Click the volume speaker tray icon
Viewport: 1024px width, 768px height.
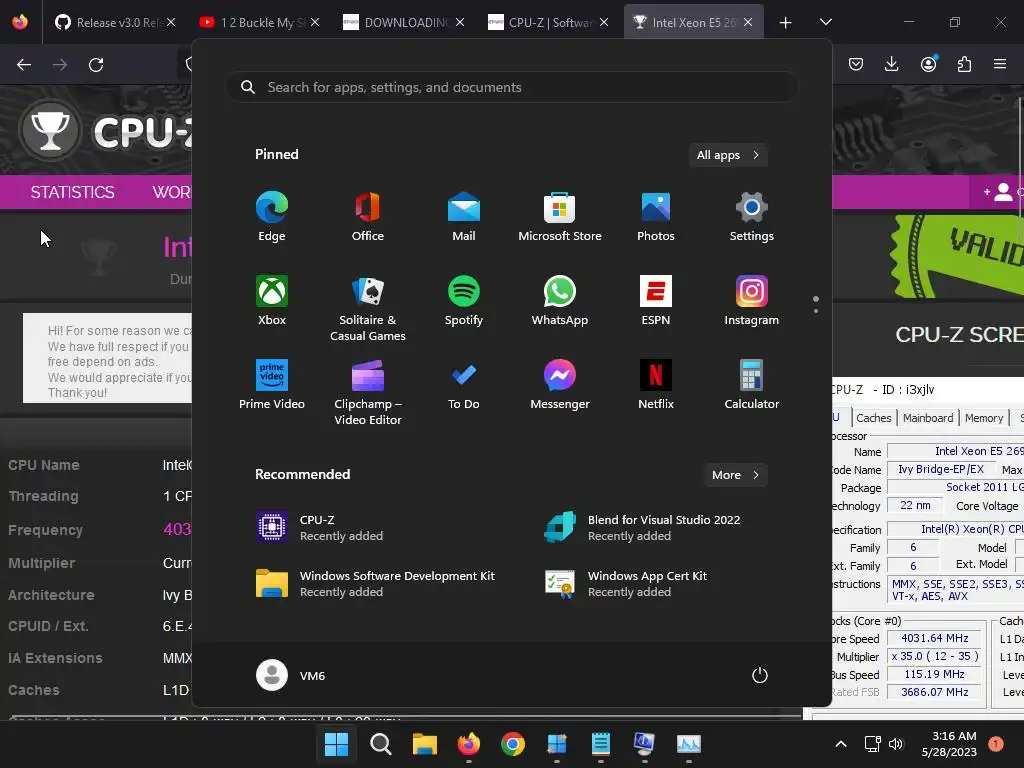pos(896,744)
